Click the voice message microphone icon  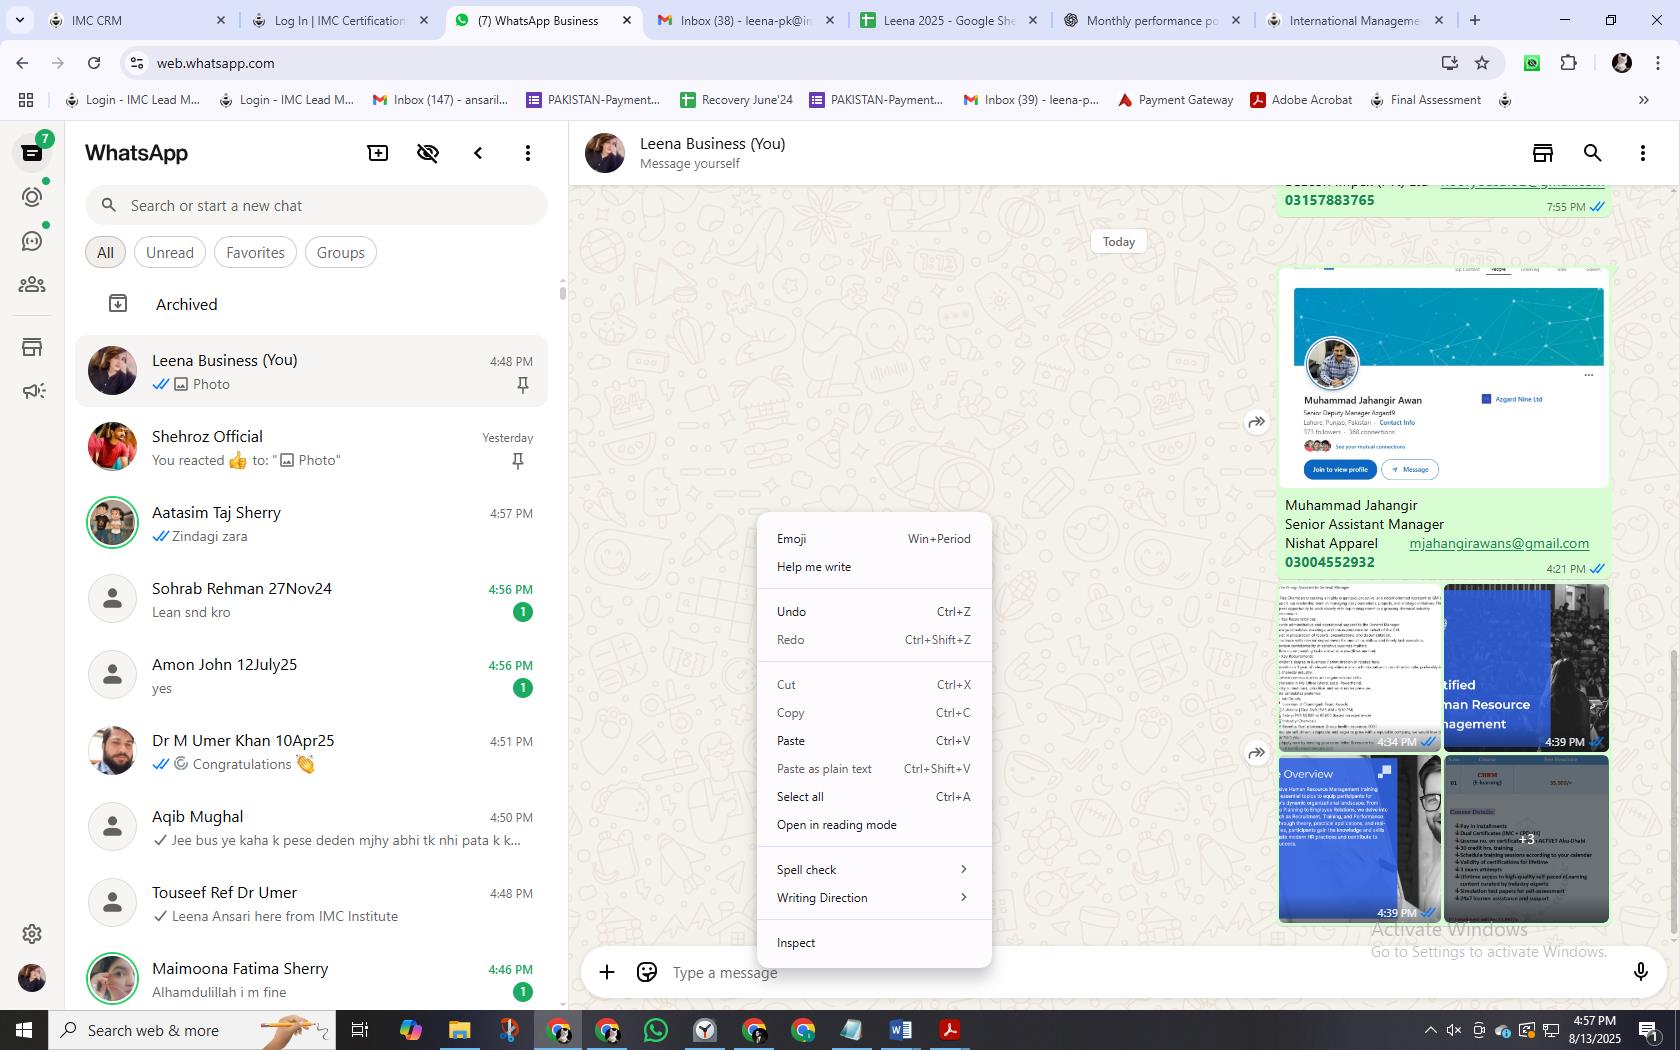(x=1640, y=972)
